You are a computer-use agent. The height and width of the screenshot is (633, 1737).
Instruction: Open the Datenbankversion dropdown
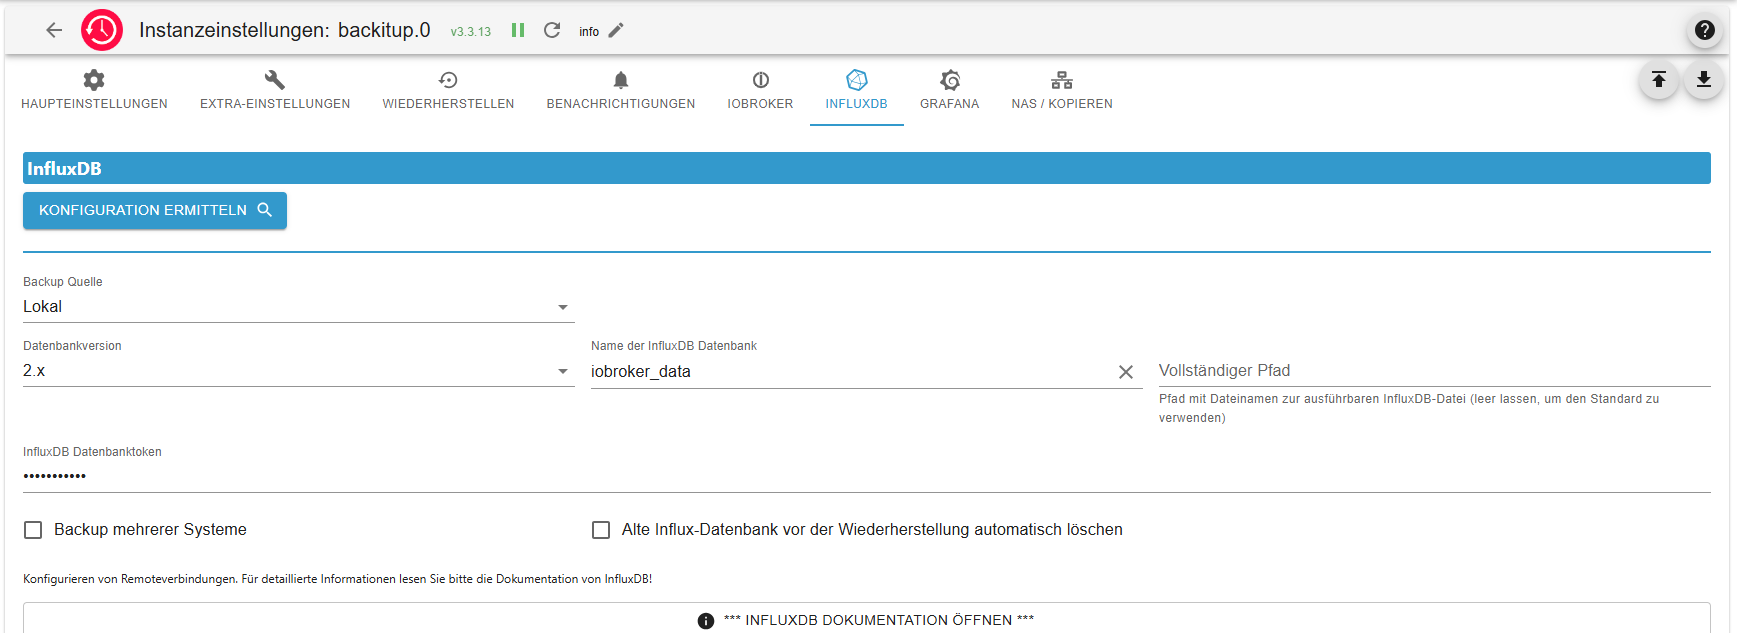[299, 371]
